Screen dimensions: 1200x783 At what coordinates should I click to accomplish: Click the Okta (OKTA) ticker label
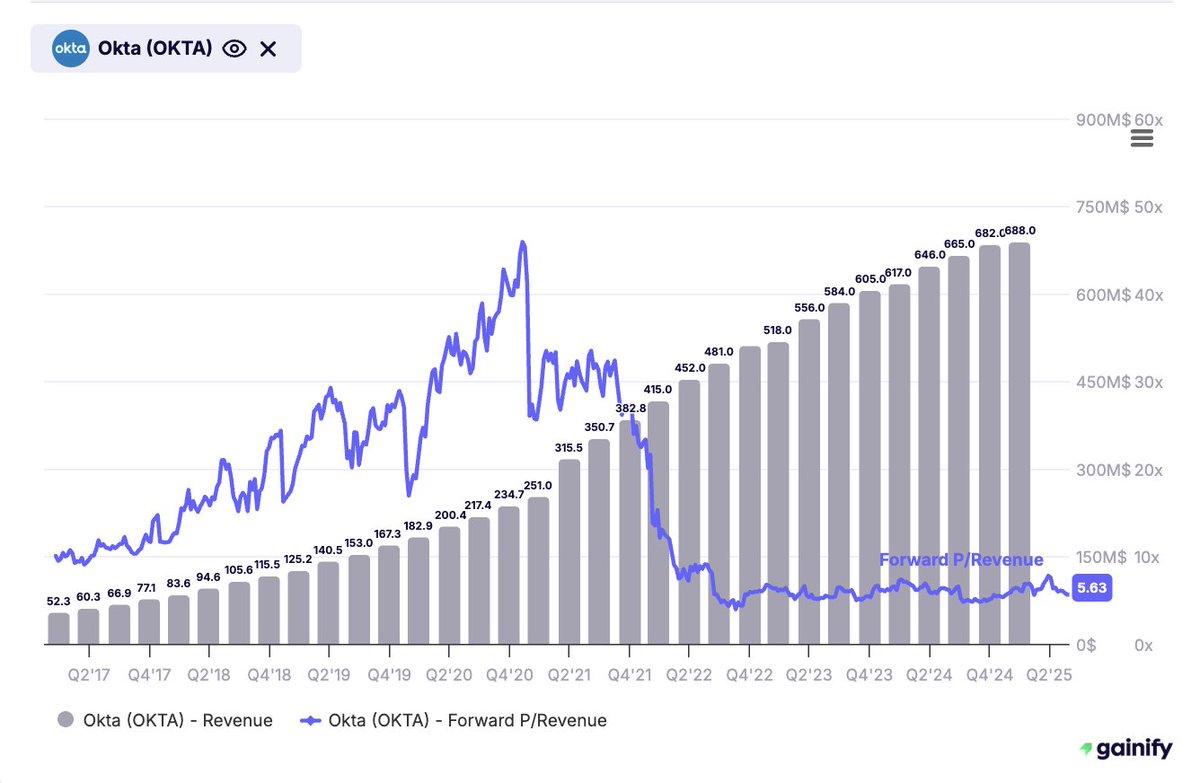click(x=155, y=48)
